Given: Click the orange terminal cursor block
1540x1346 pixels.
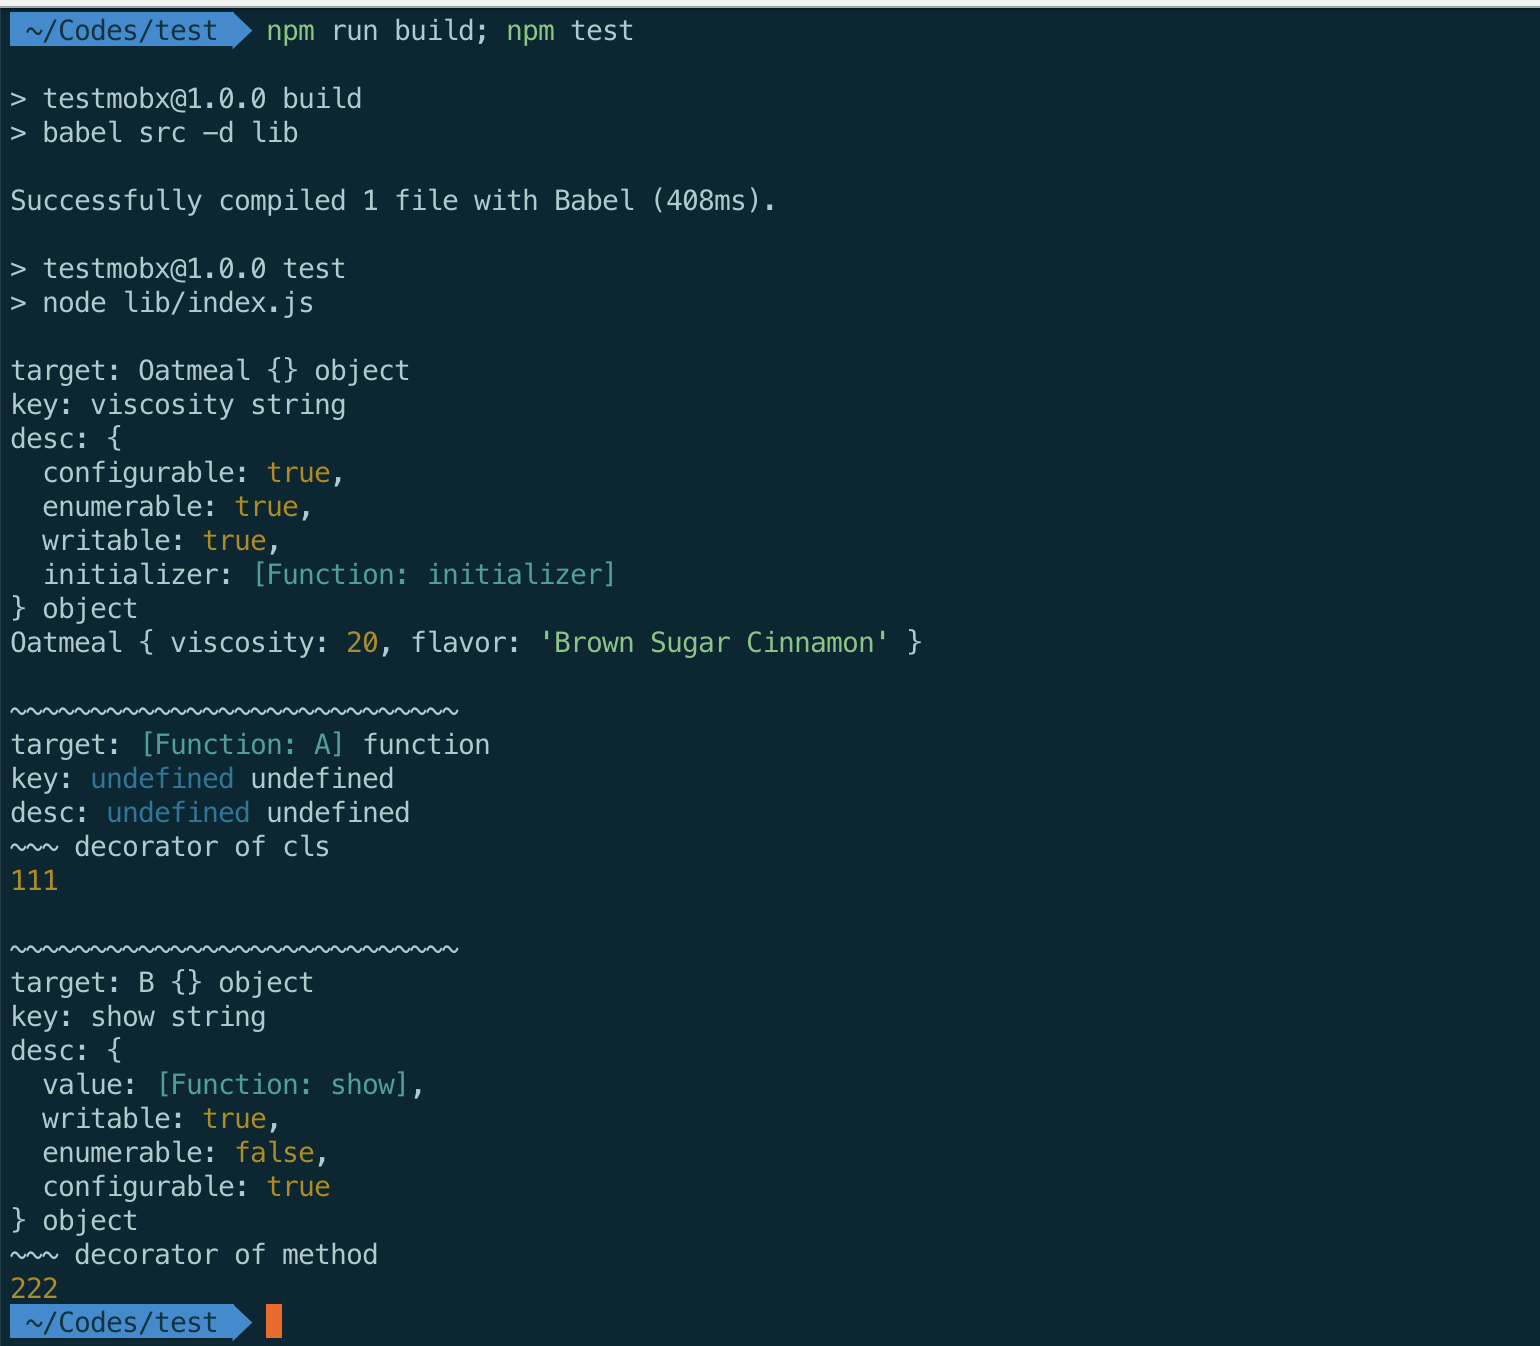Looking at the screenshot, I should 272,1322.
